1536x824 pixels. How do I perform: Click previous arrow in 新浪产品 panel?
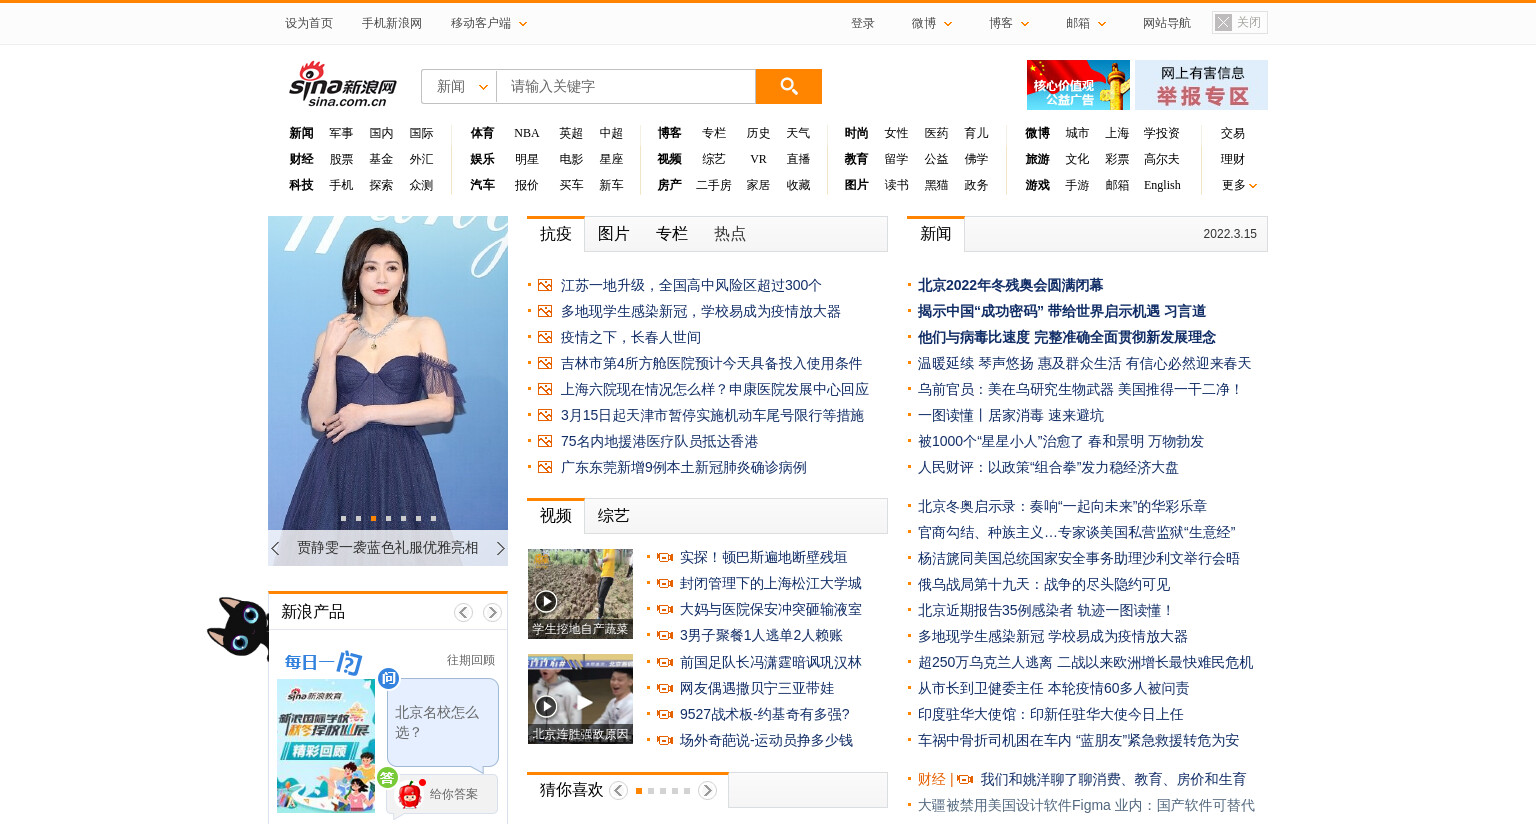pyautogui.click(x=463, y=612)
